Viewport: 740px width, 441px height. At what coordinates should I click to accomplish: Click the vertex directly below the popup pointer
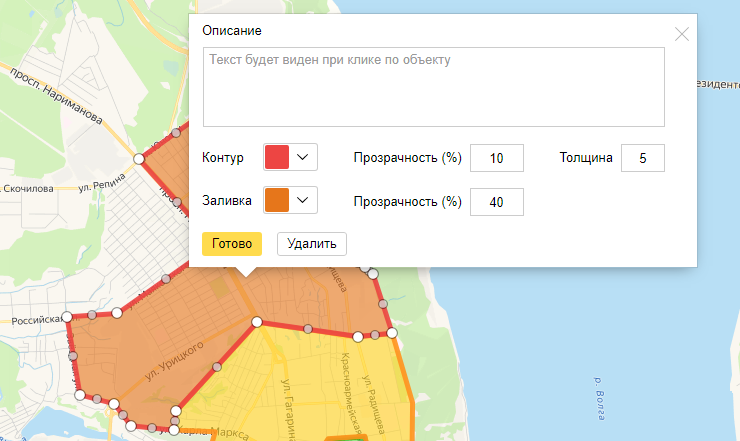pos(257,322)
